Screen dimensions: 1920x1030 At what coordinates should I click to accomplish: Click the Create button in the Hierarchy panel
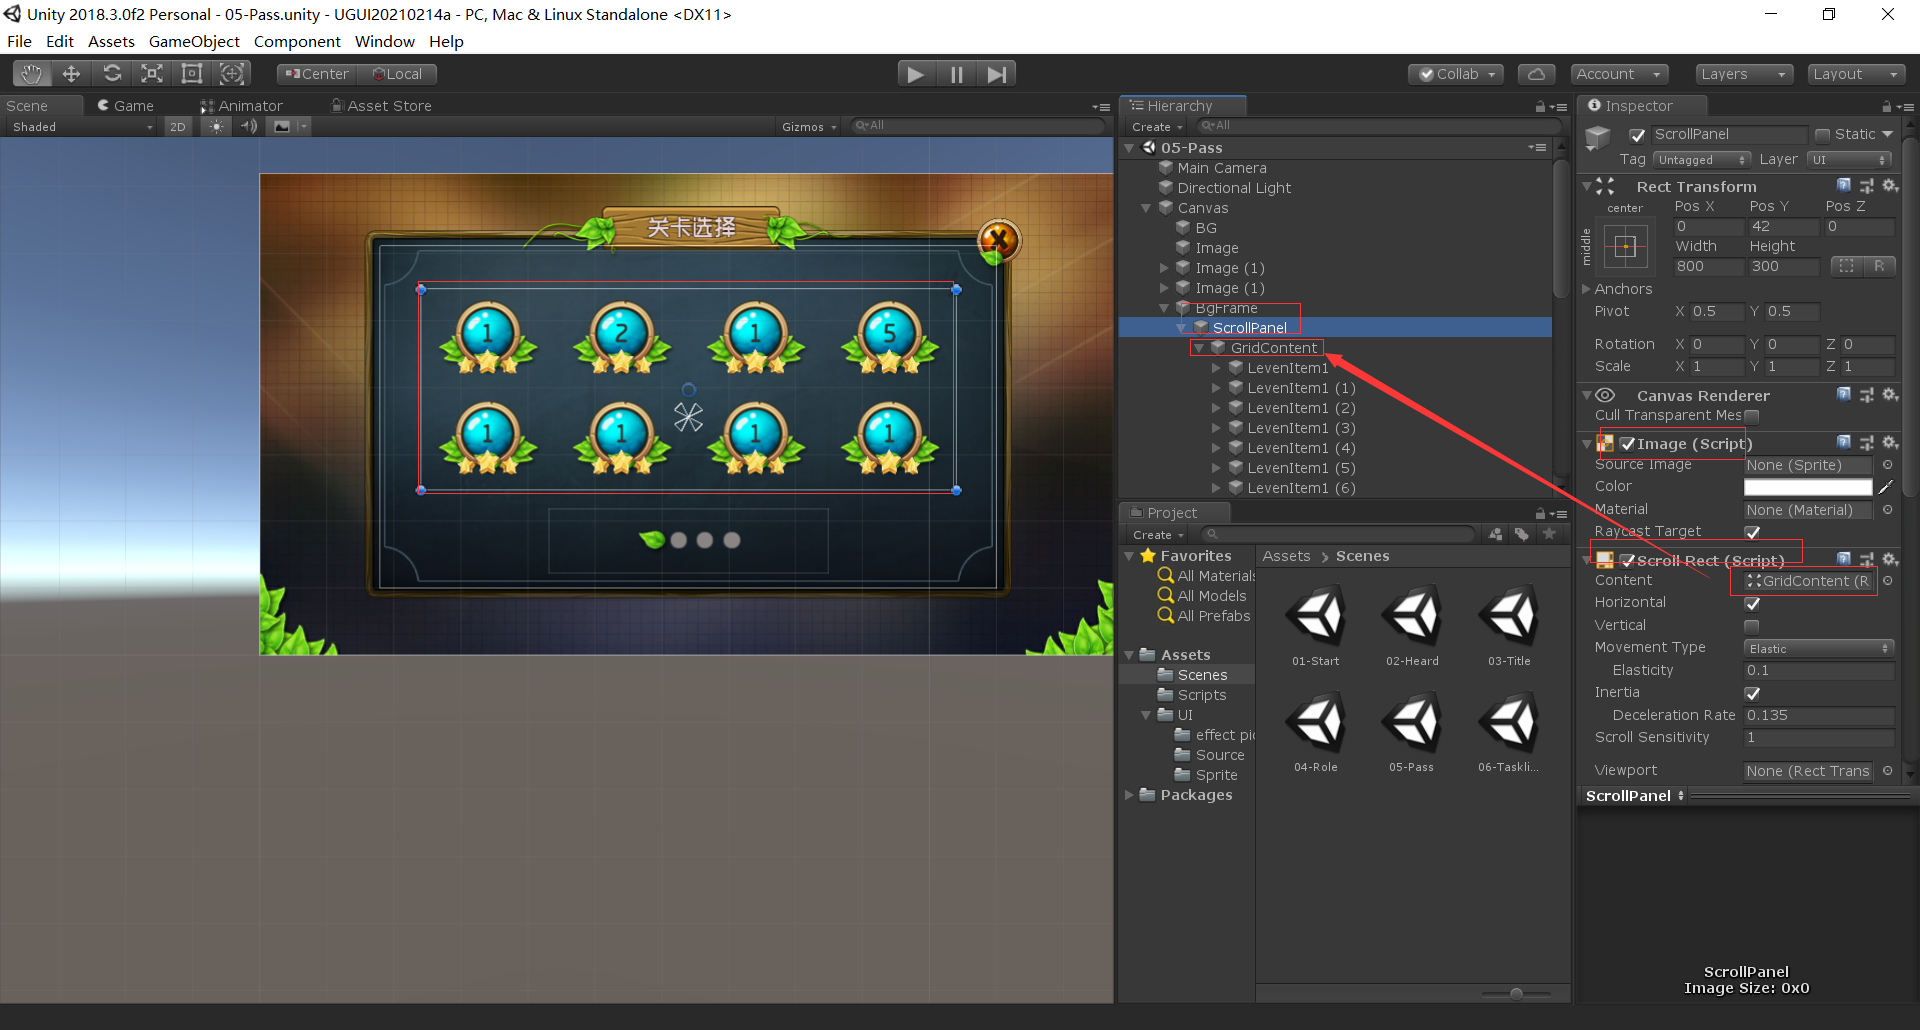(x=1152, y=126)
